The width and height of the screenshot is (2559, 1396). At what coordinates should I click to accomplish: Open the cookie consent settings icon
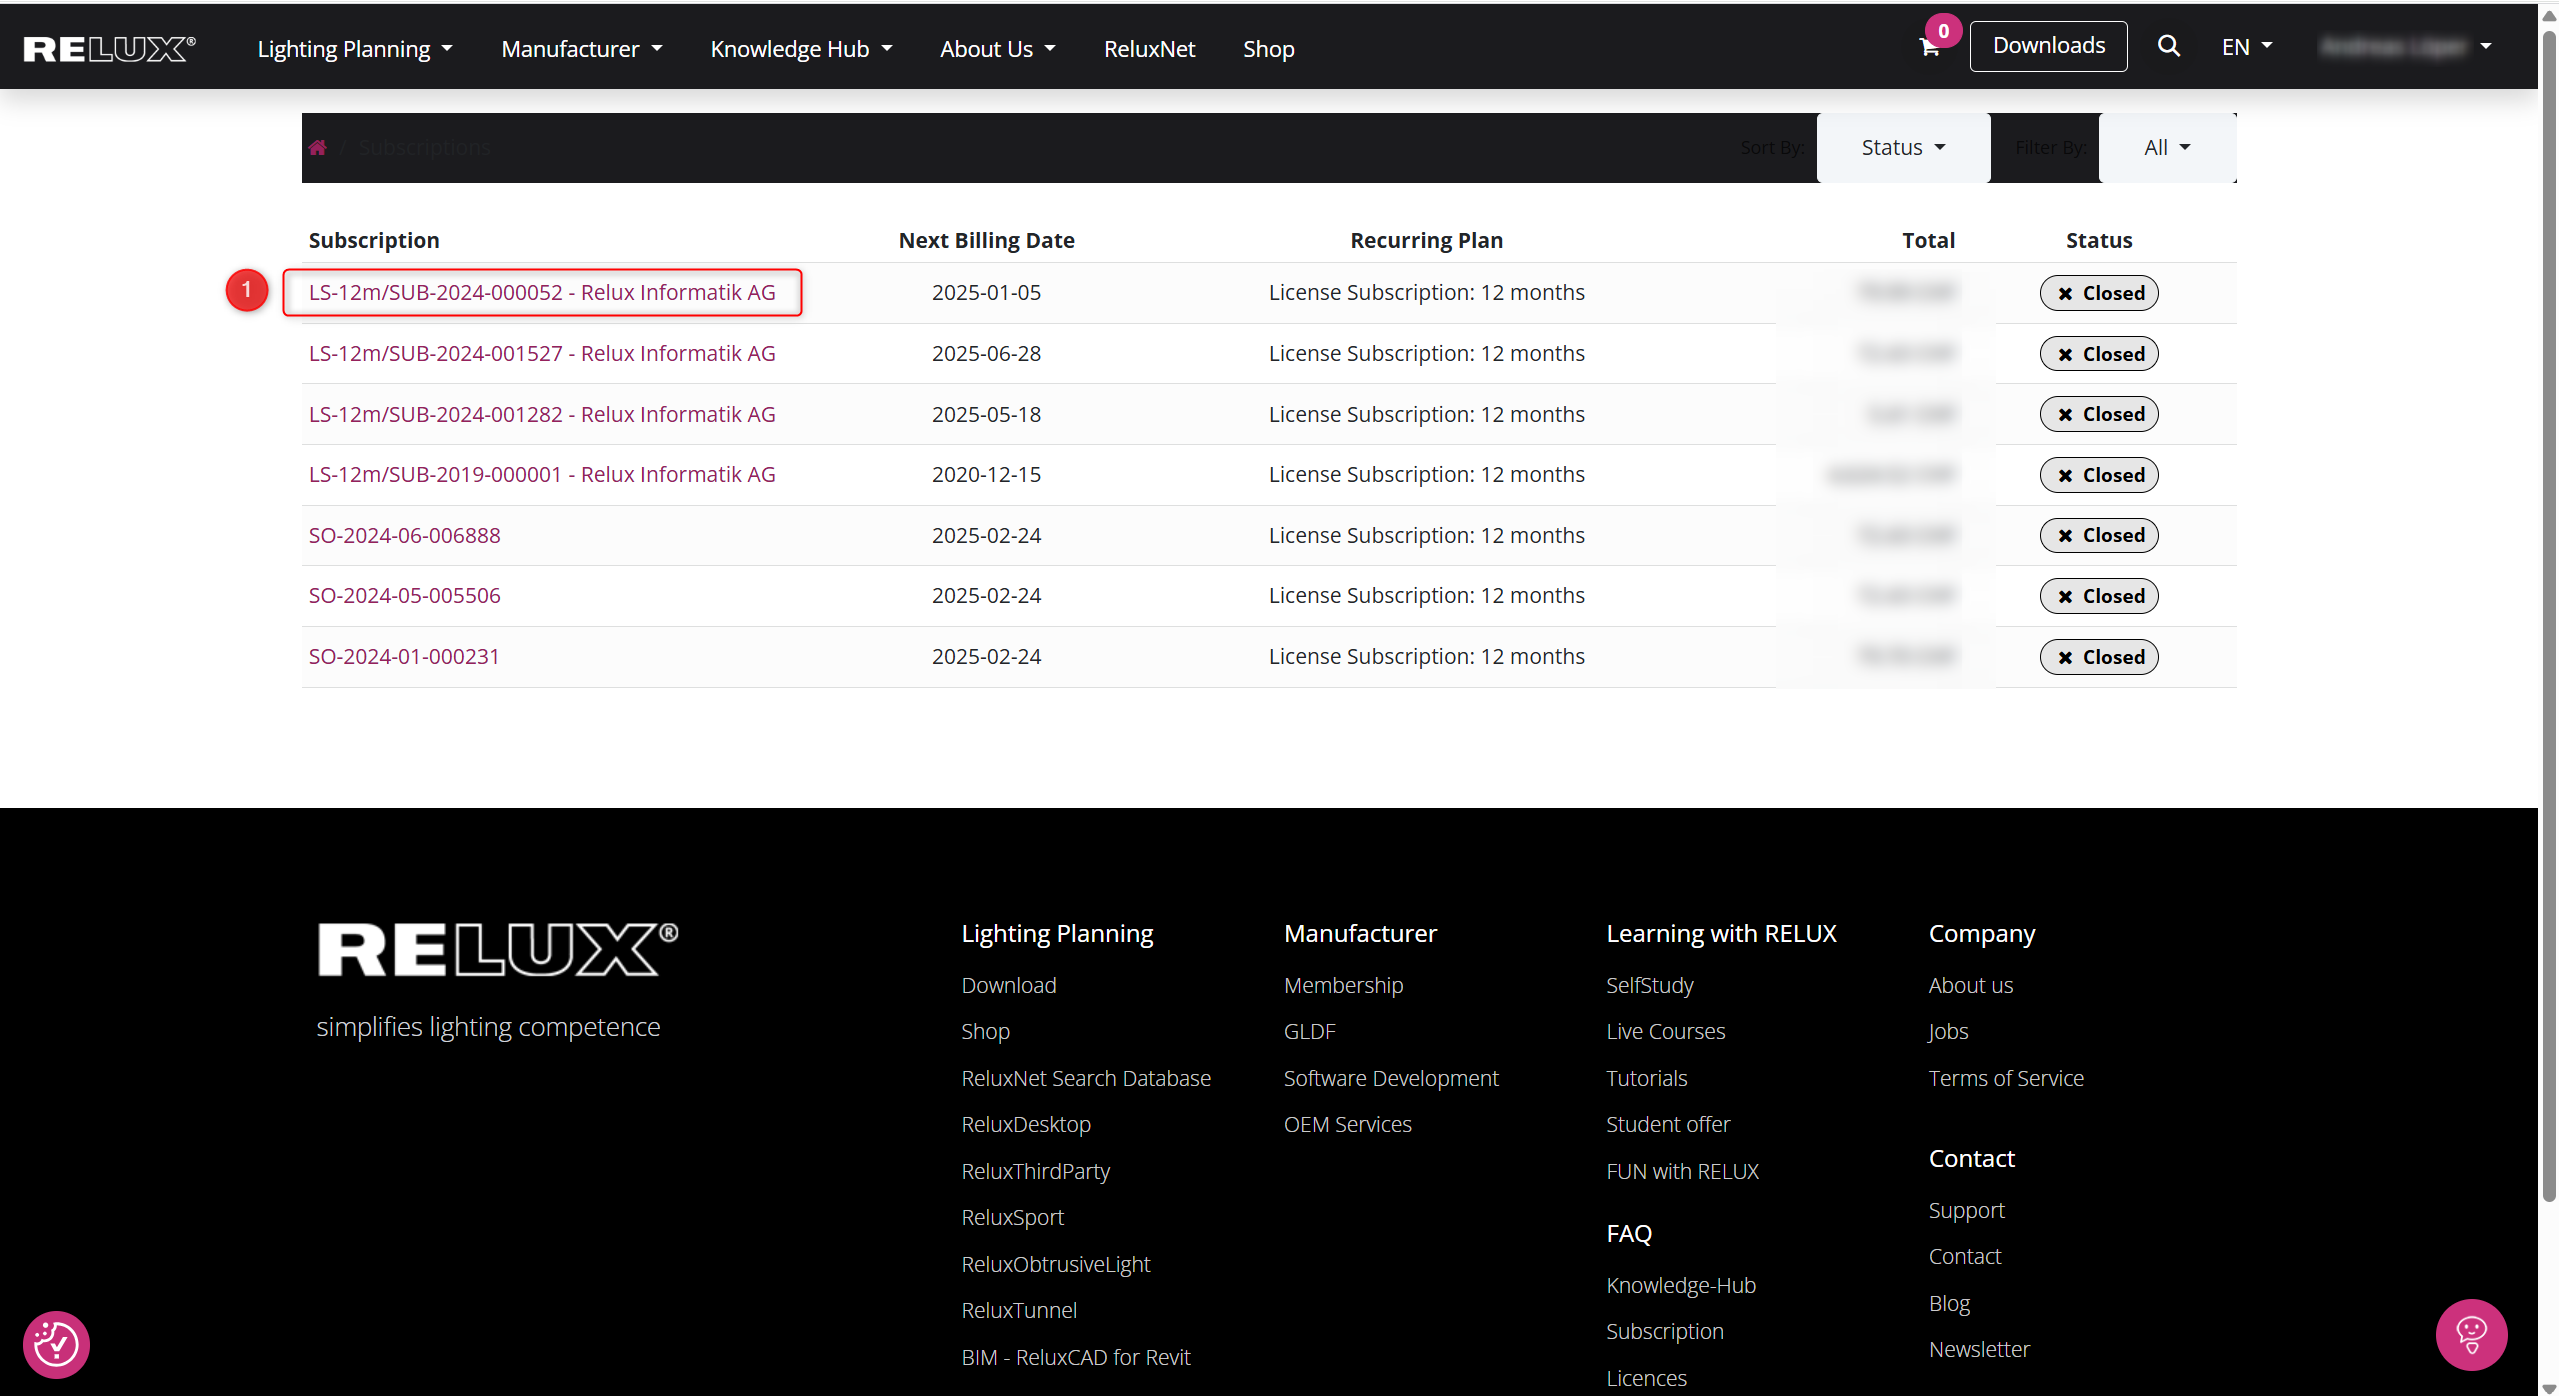coord(56,1344)
